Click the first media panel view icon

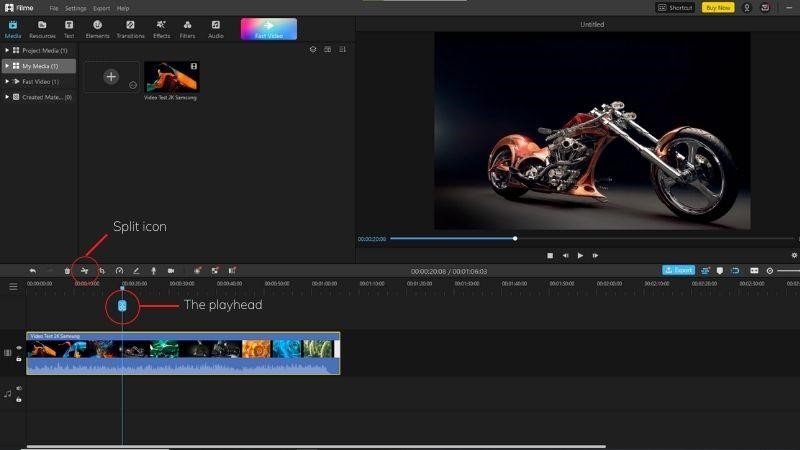[x=313, y=49]
